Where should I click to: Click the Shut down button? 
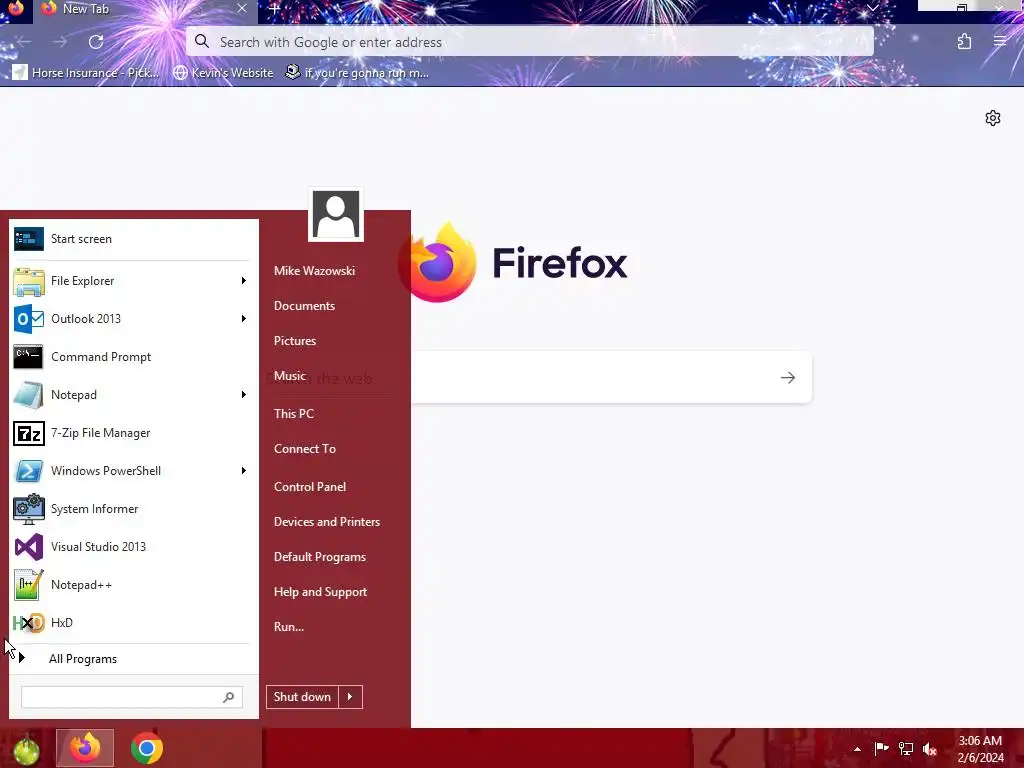point(302,697)
